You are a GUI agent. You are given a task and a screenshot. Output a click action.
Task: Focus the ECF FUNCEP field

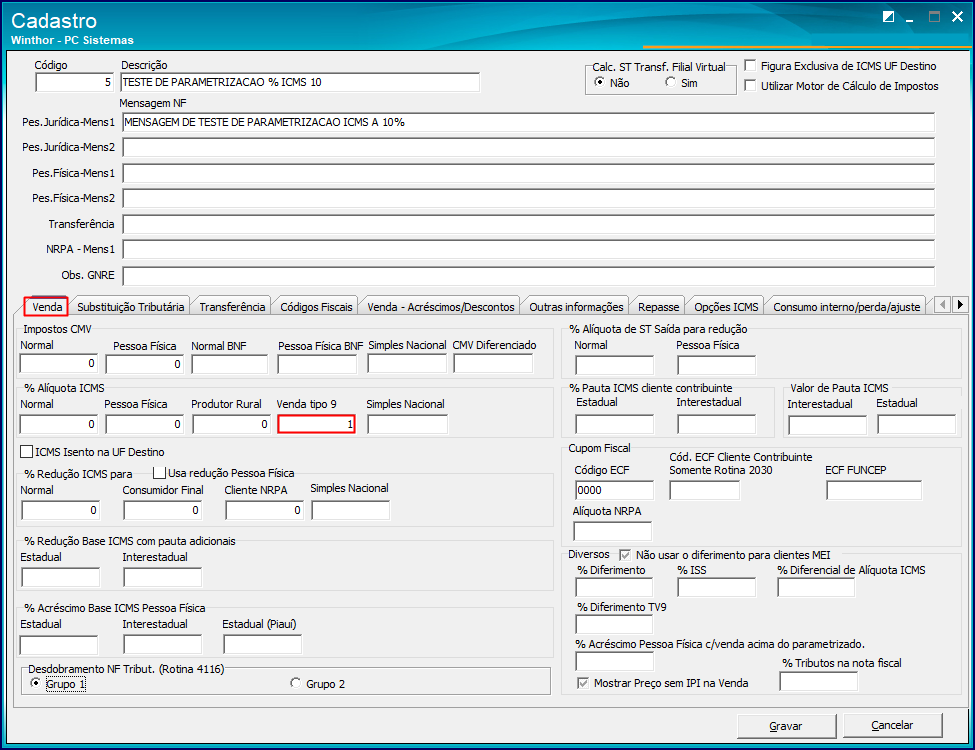(874, 490)
